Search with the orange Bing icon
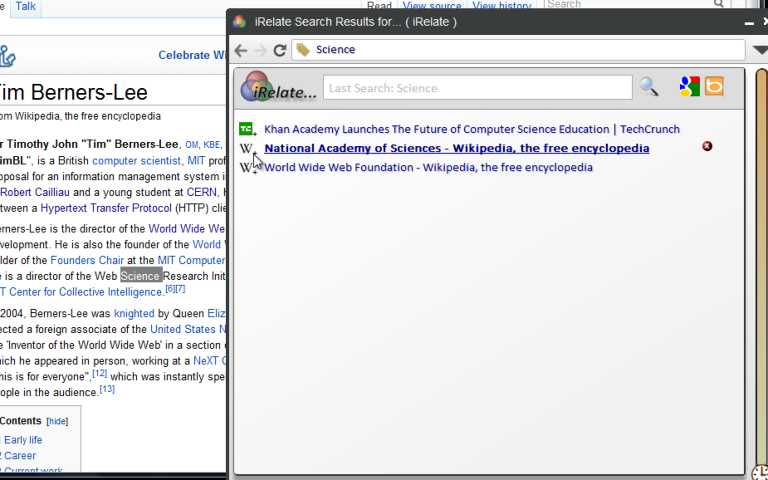 click(714, 87)
